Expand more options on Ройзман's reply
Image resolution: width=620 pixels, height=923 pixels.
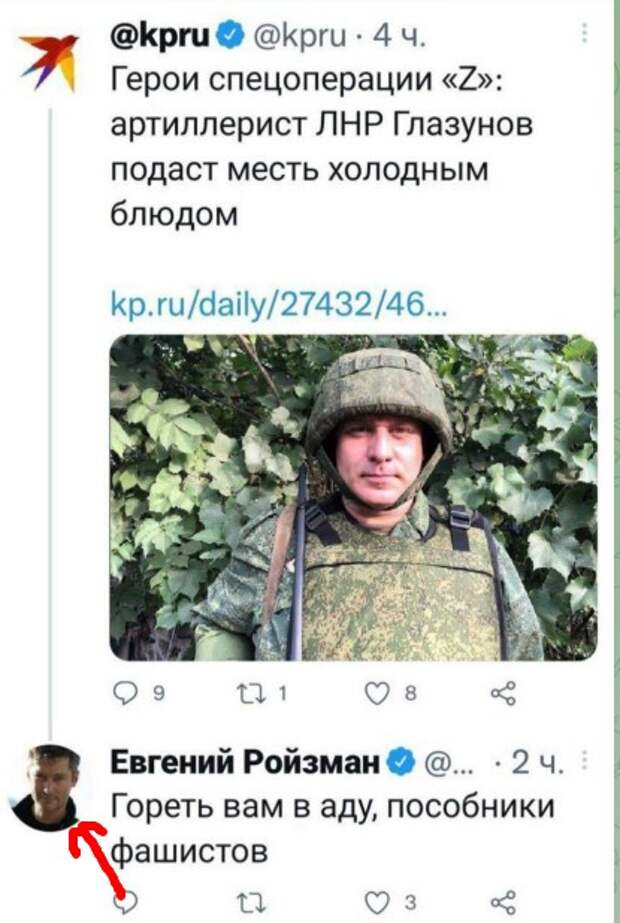pyautogui.click(x=585, y=765)
